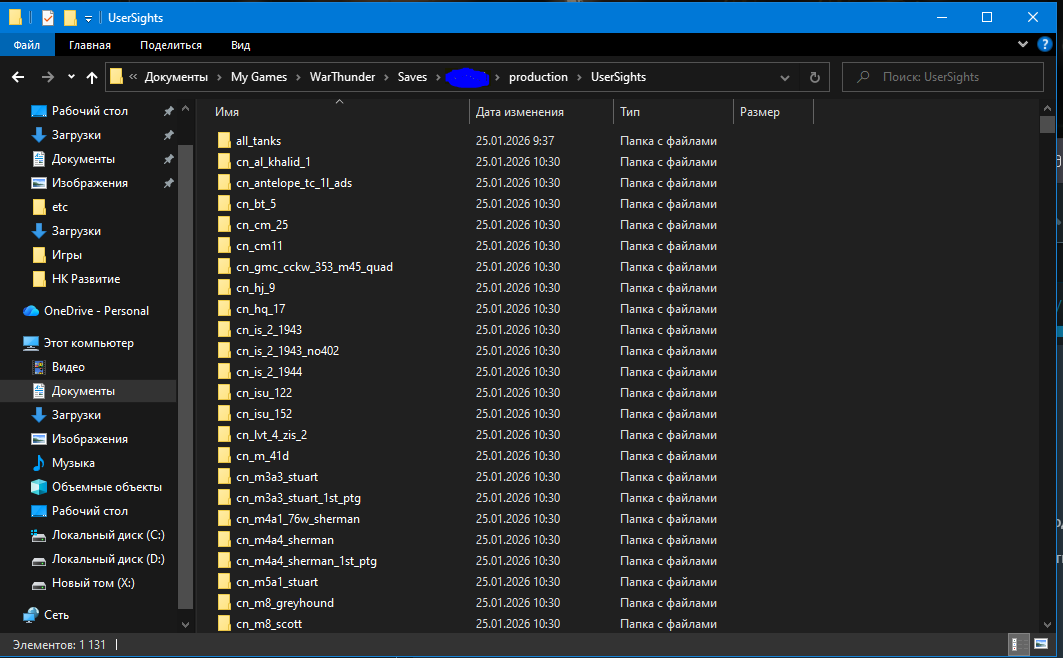Go up one folder level

(x=92, y=77)
